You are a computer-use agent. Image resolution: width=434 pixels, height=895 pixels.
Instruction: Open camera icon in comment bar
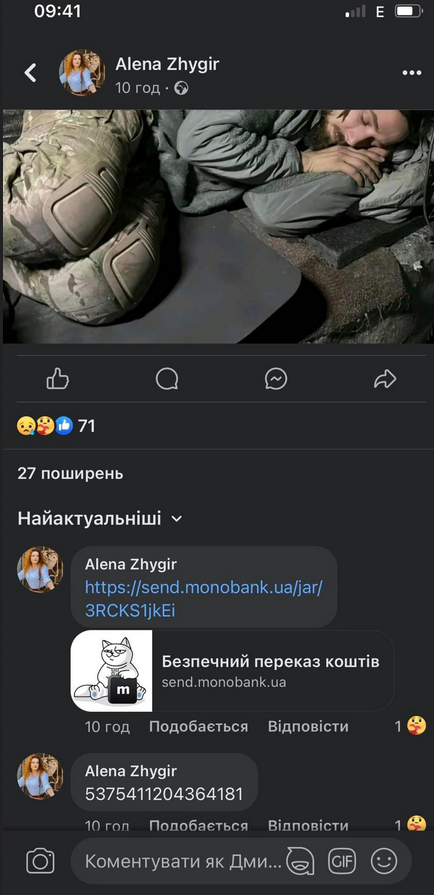click(x=41, y=860)
